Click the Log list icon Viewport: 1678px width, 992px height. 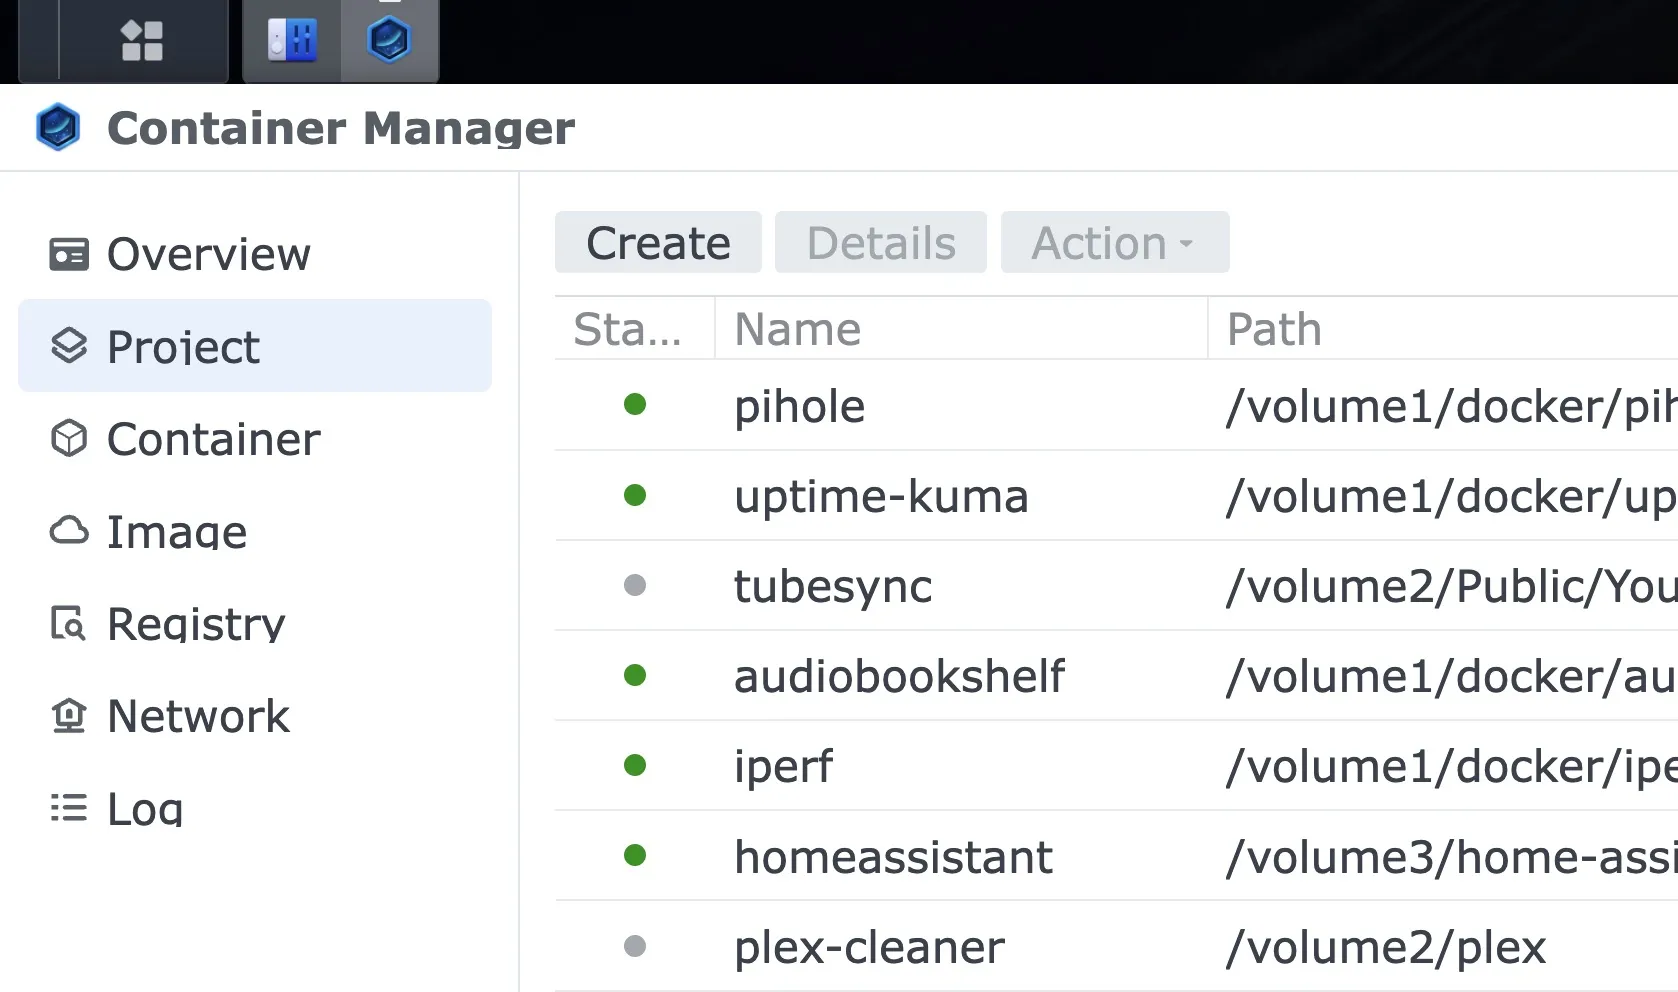pos(68,806)
